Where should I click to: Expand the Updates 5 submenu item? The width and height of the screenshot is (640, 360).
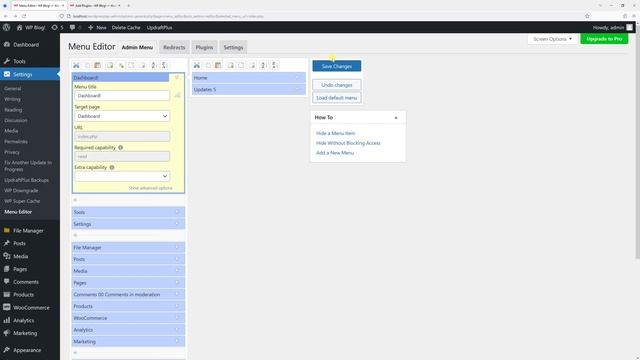click(298, 89)
